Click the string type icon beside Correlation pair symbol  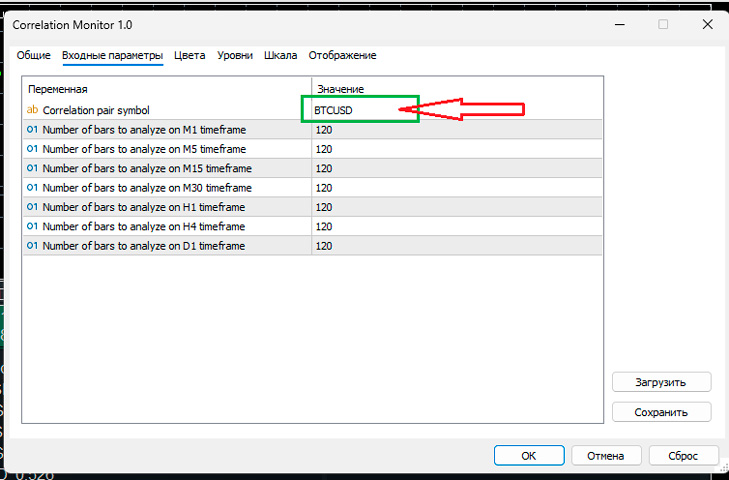point(32,110)
